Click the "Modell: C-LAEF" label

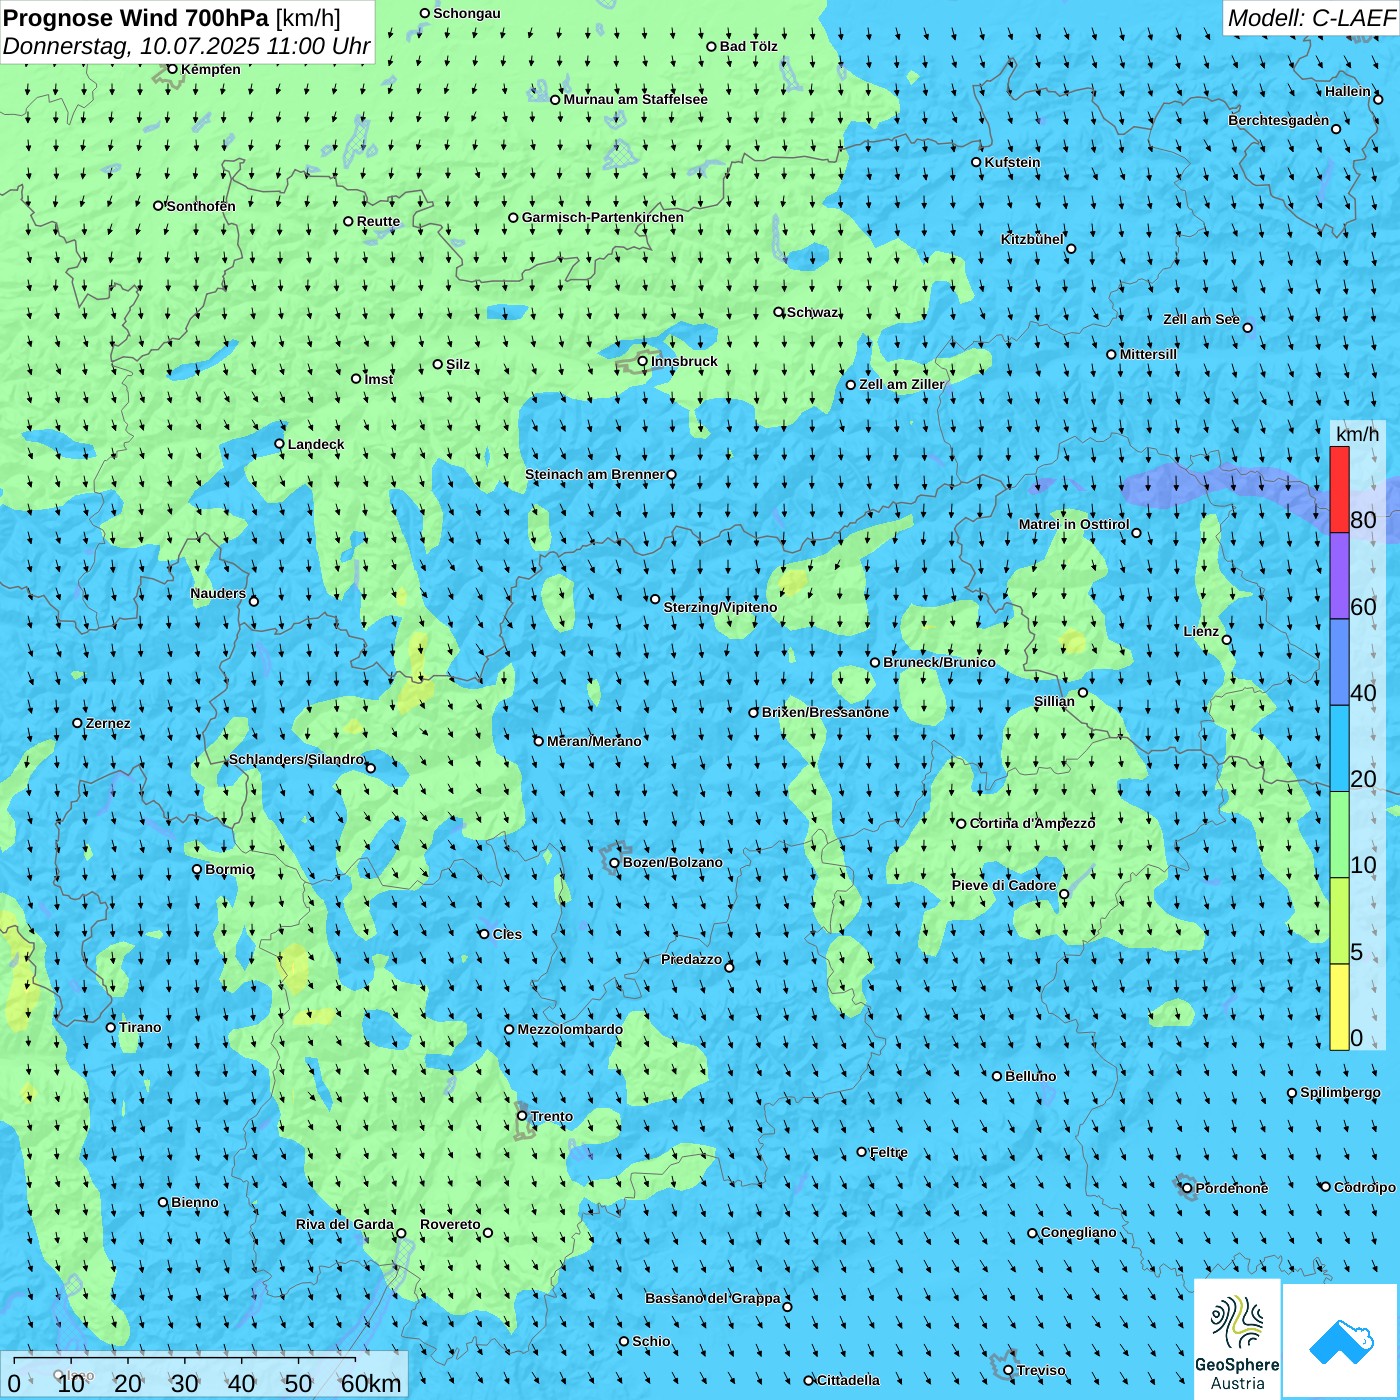pyautogui.click(x=1311, y=18)
